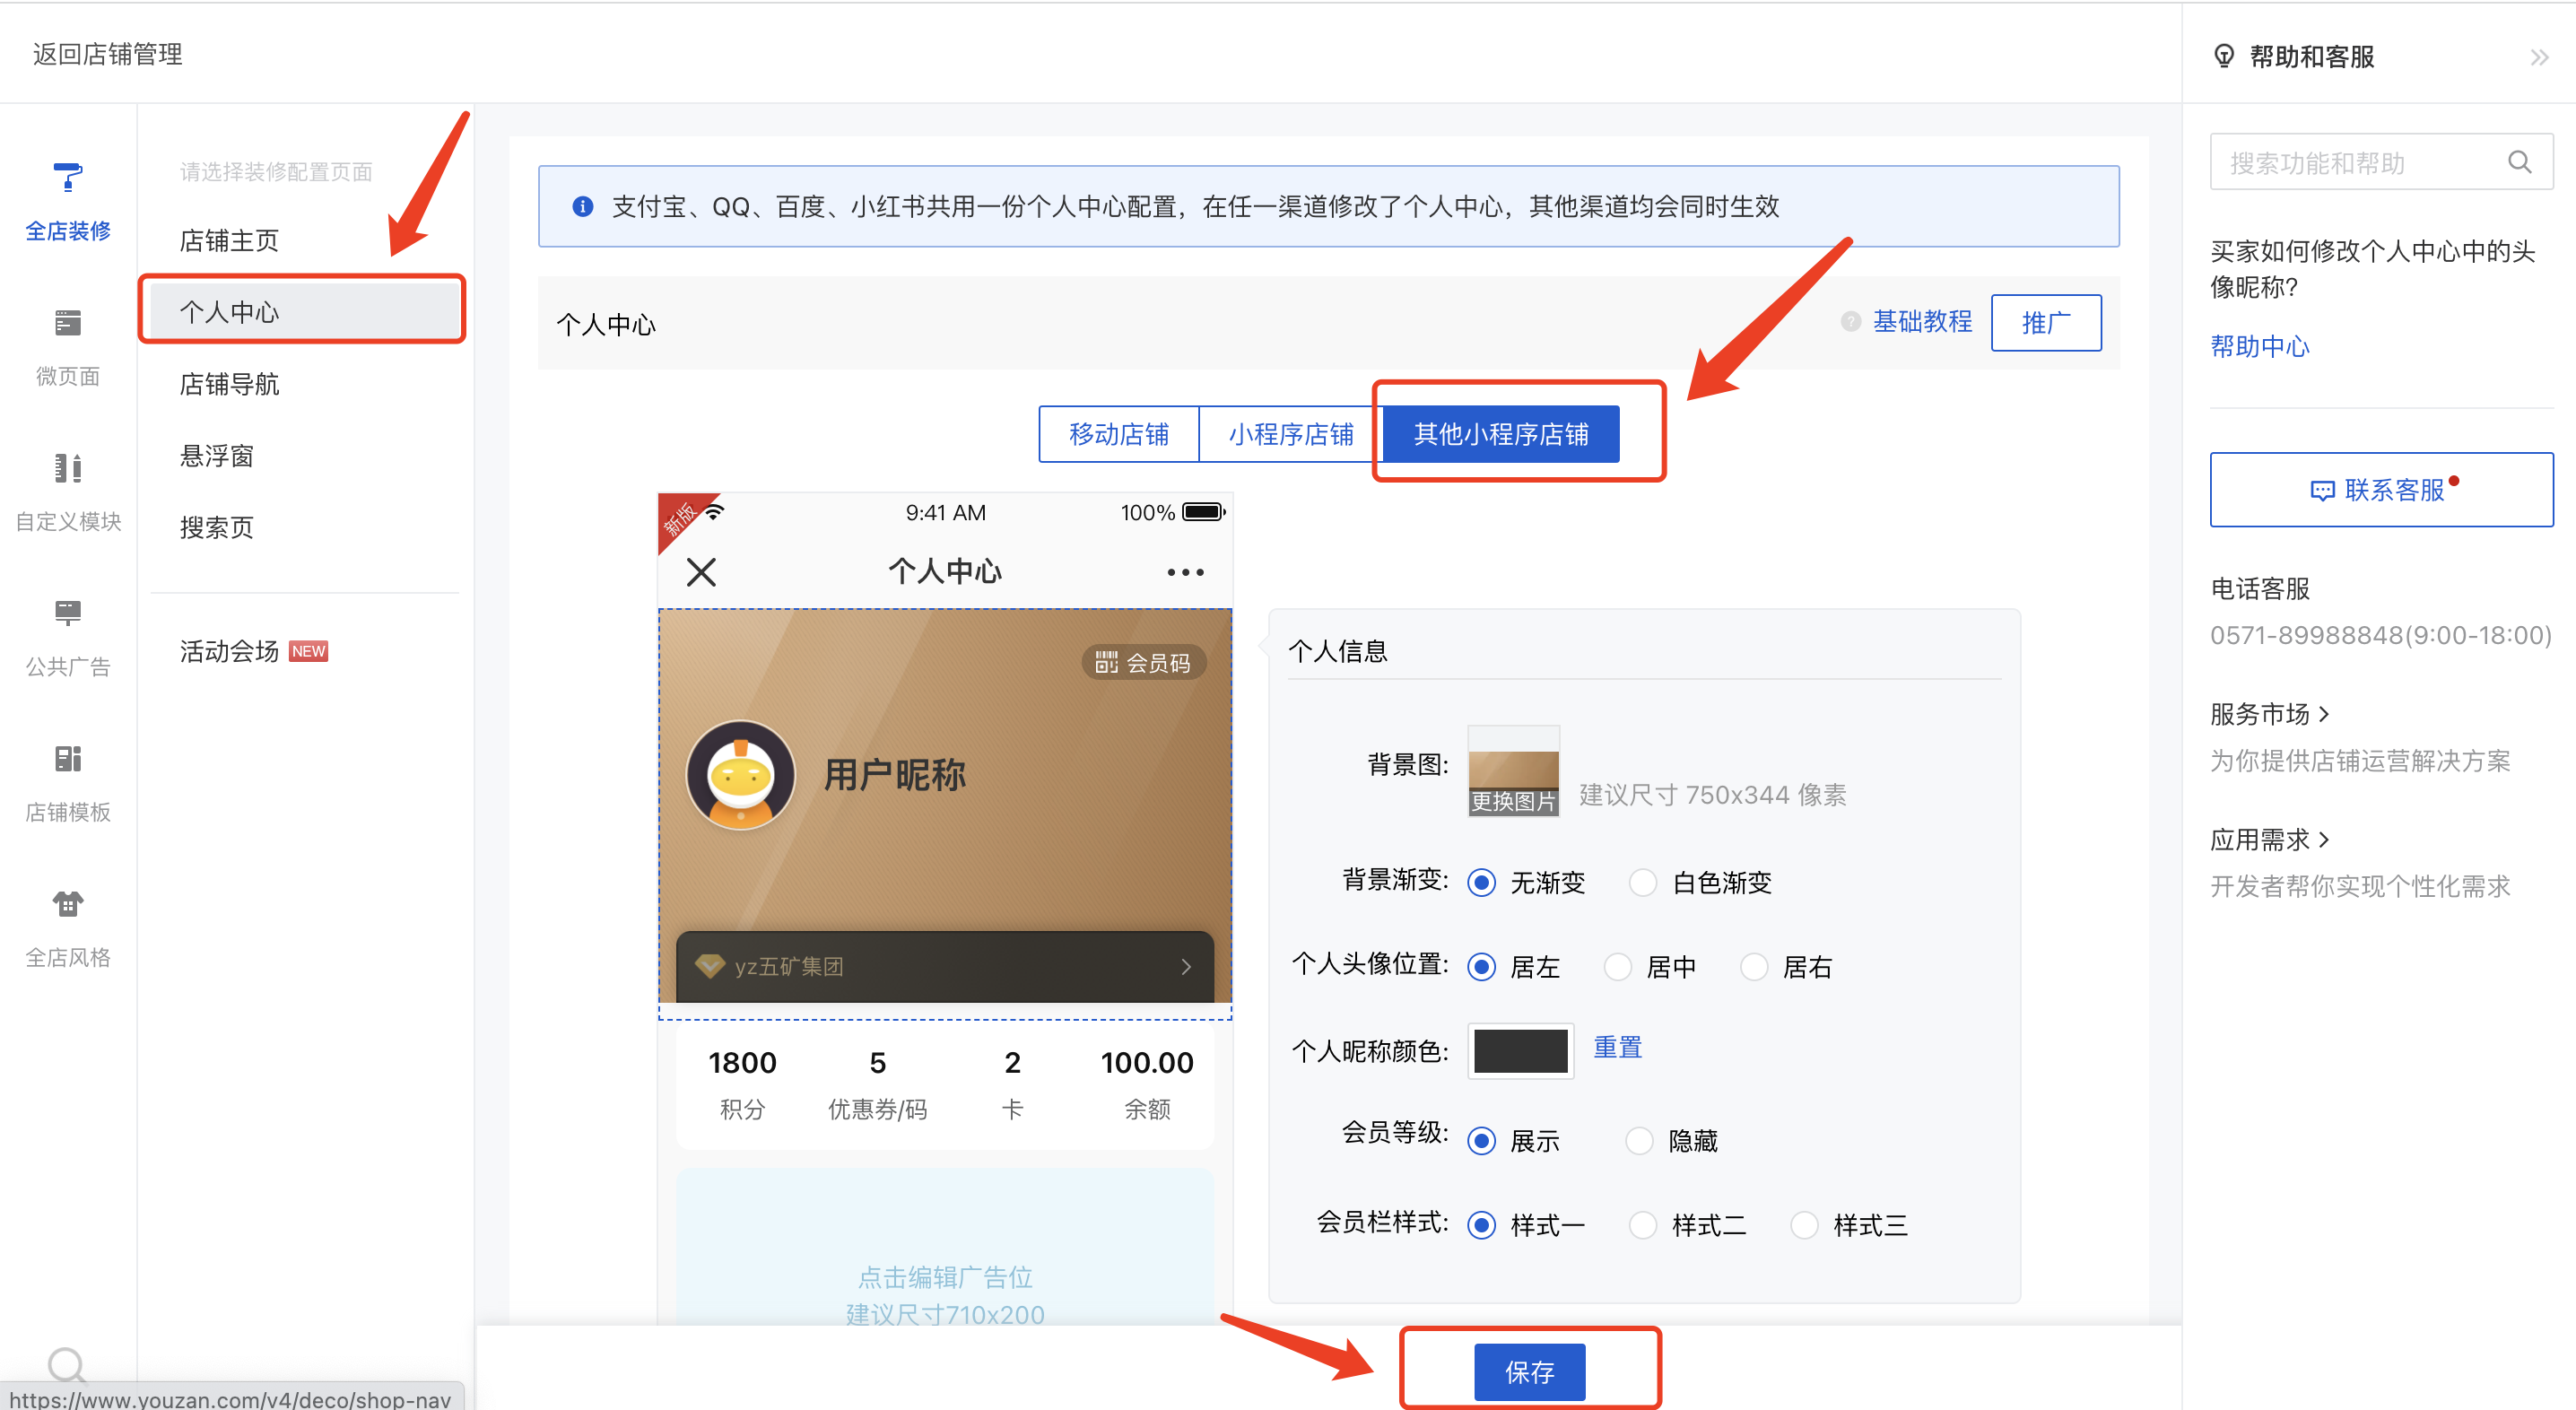Open the nickname color swatch picker
The width and height of the screenshot is (2576, 1410).
(1519, 1050)
